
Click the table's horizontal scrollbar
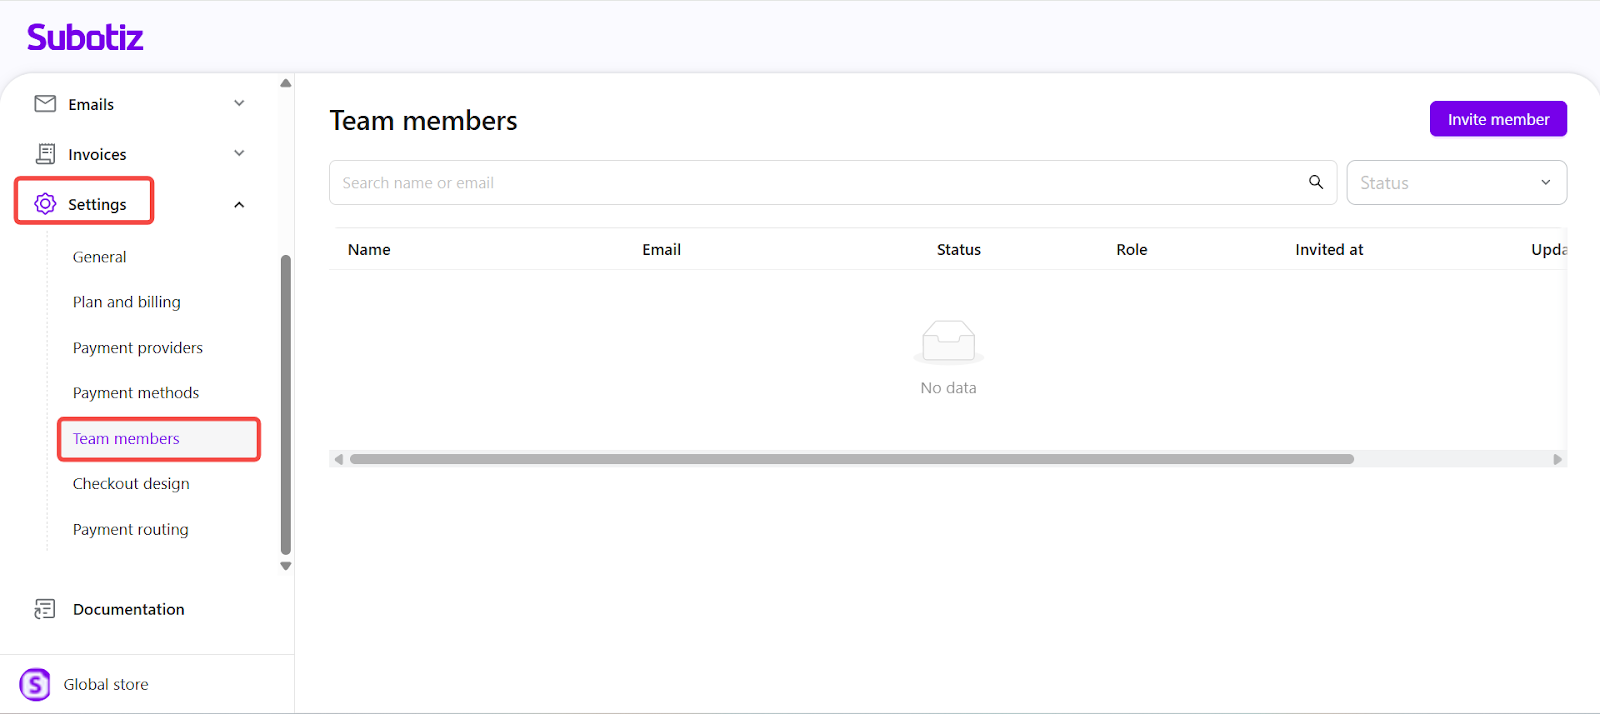pos(850,459)
